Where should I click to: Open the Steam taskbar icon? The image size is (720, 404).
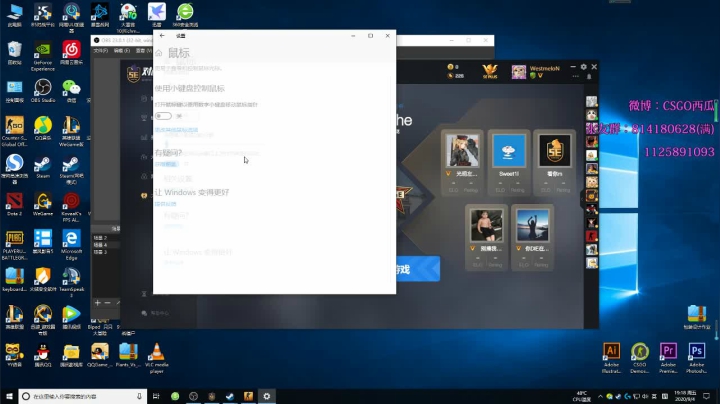pyautogui.click(x=230, y=396)
